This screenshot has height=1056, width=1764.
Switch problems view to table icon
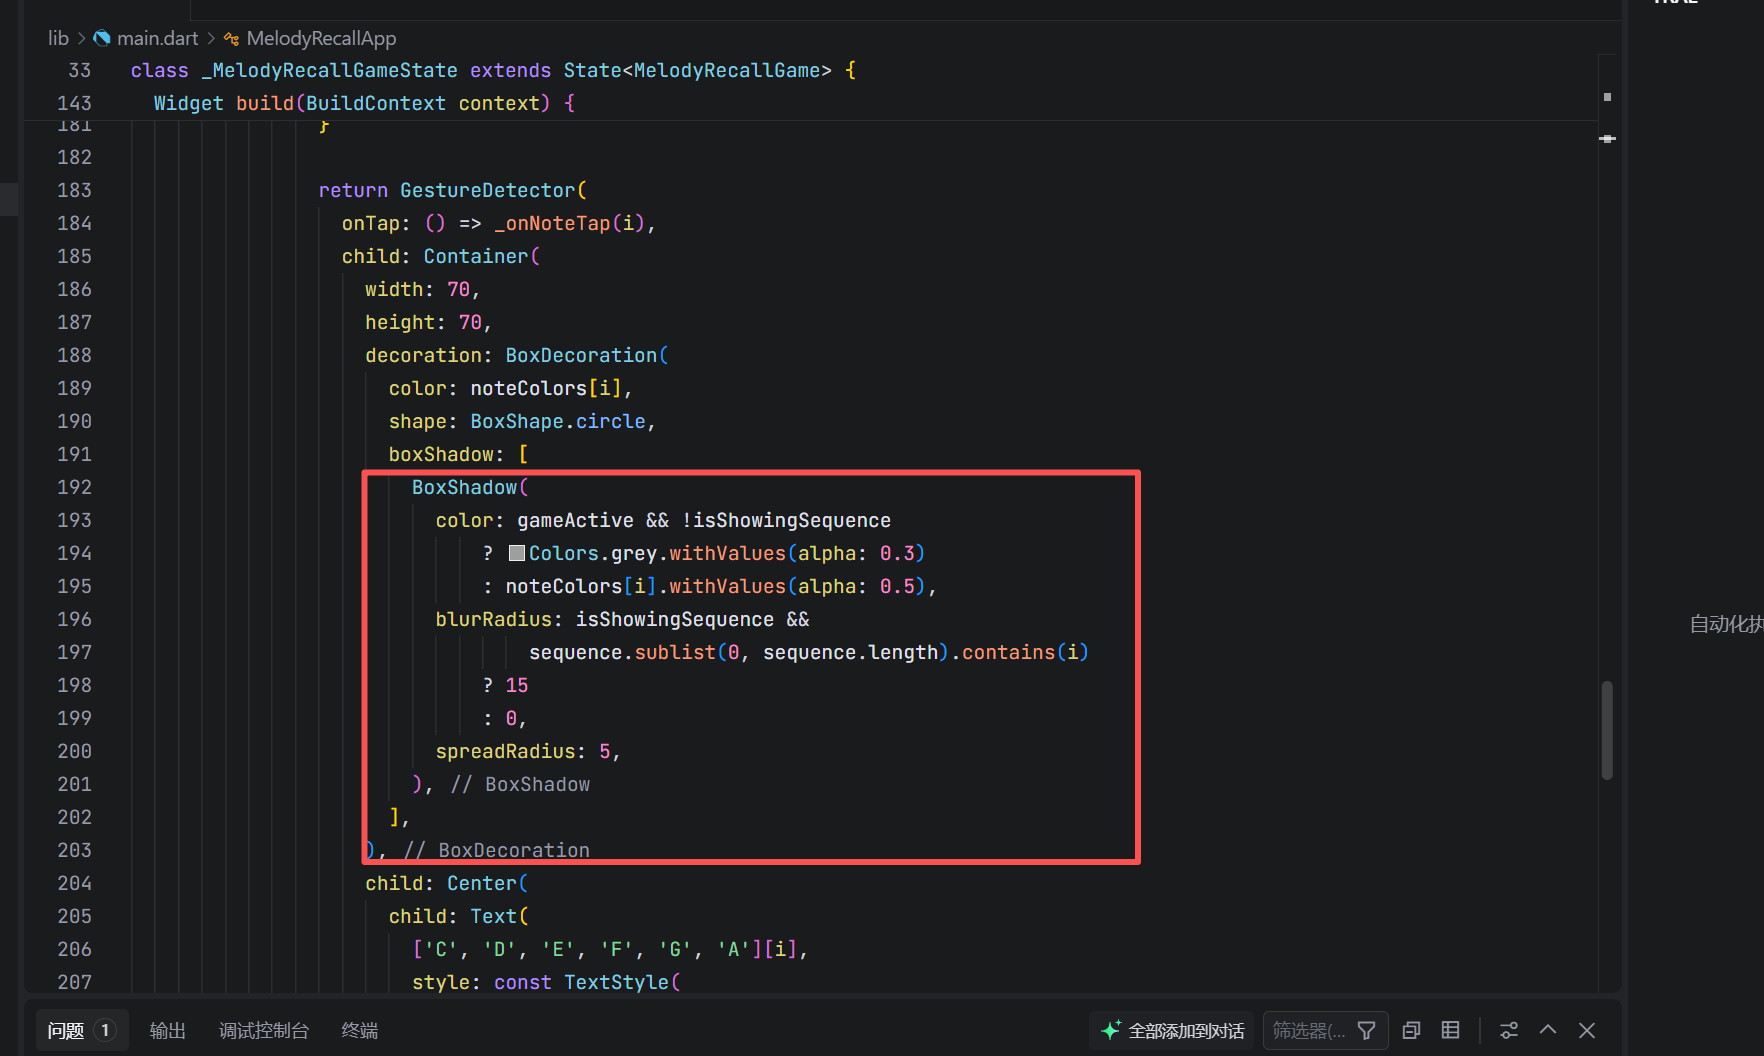point(1450,1030)
